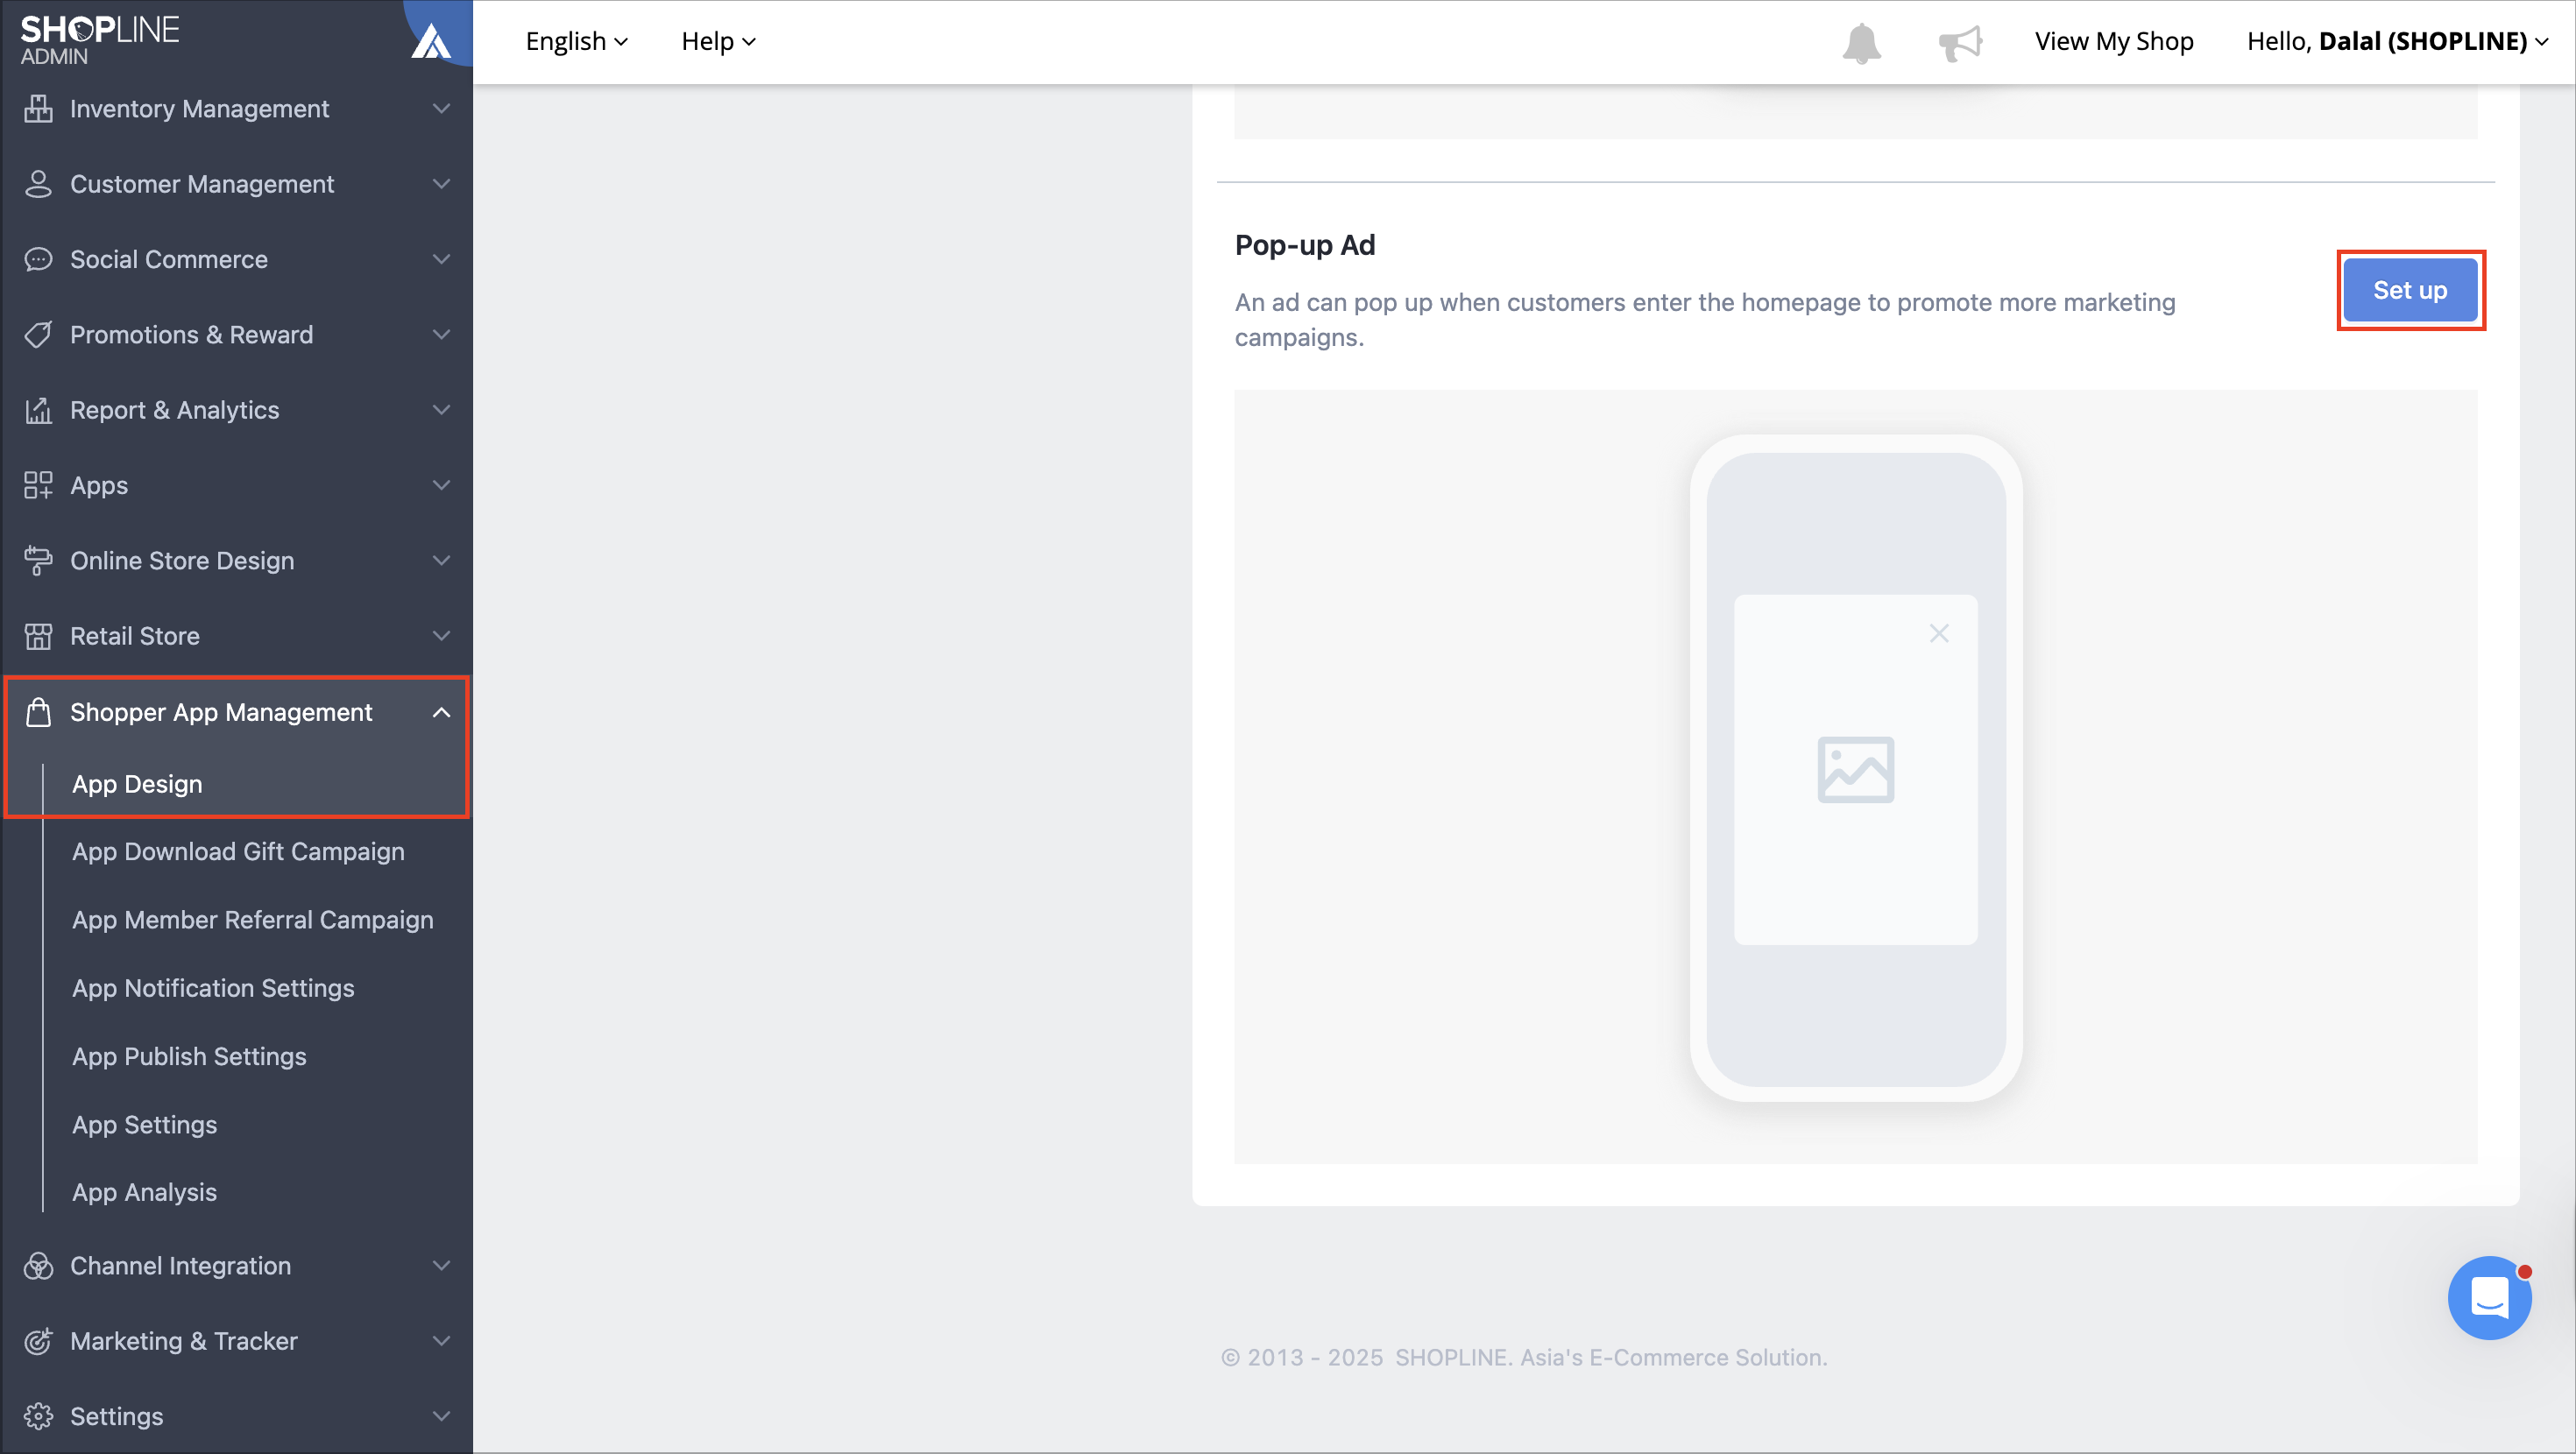Image resolution: width=2576 pixels, height=1454 pixels.
Task: Expand Social Commerce chevron
Action: tap(441, 259)
